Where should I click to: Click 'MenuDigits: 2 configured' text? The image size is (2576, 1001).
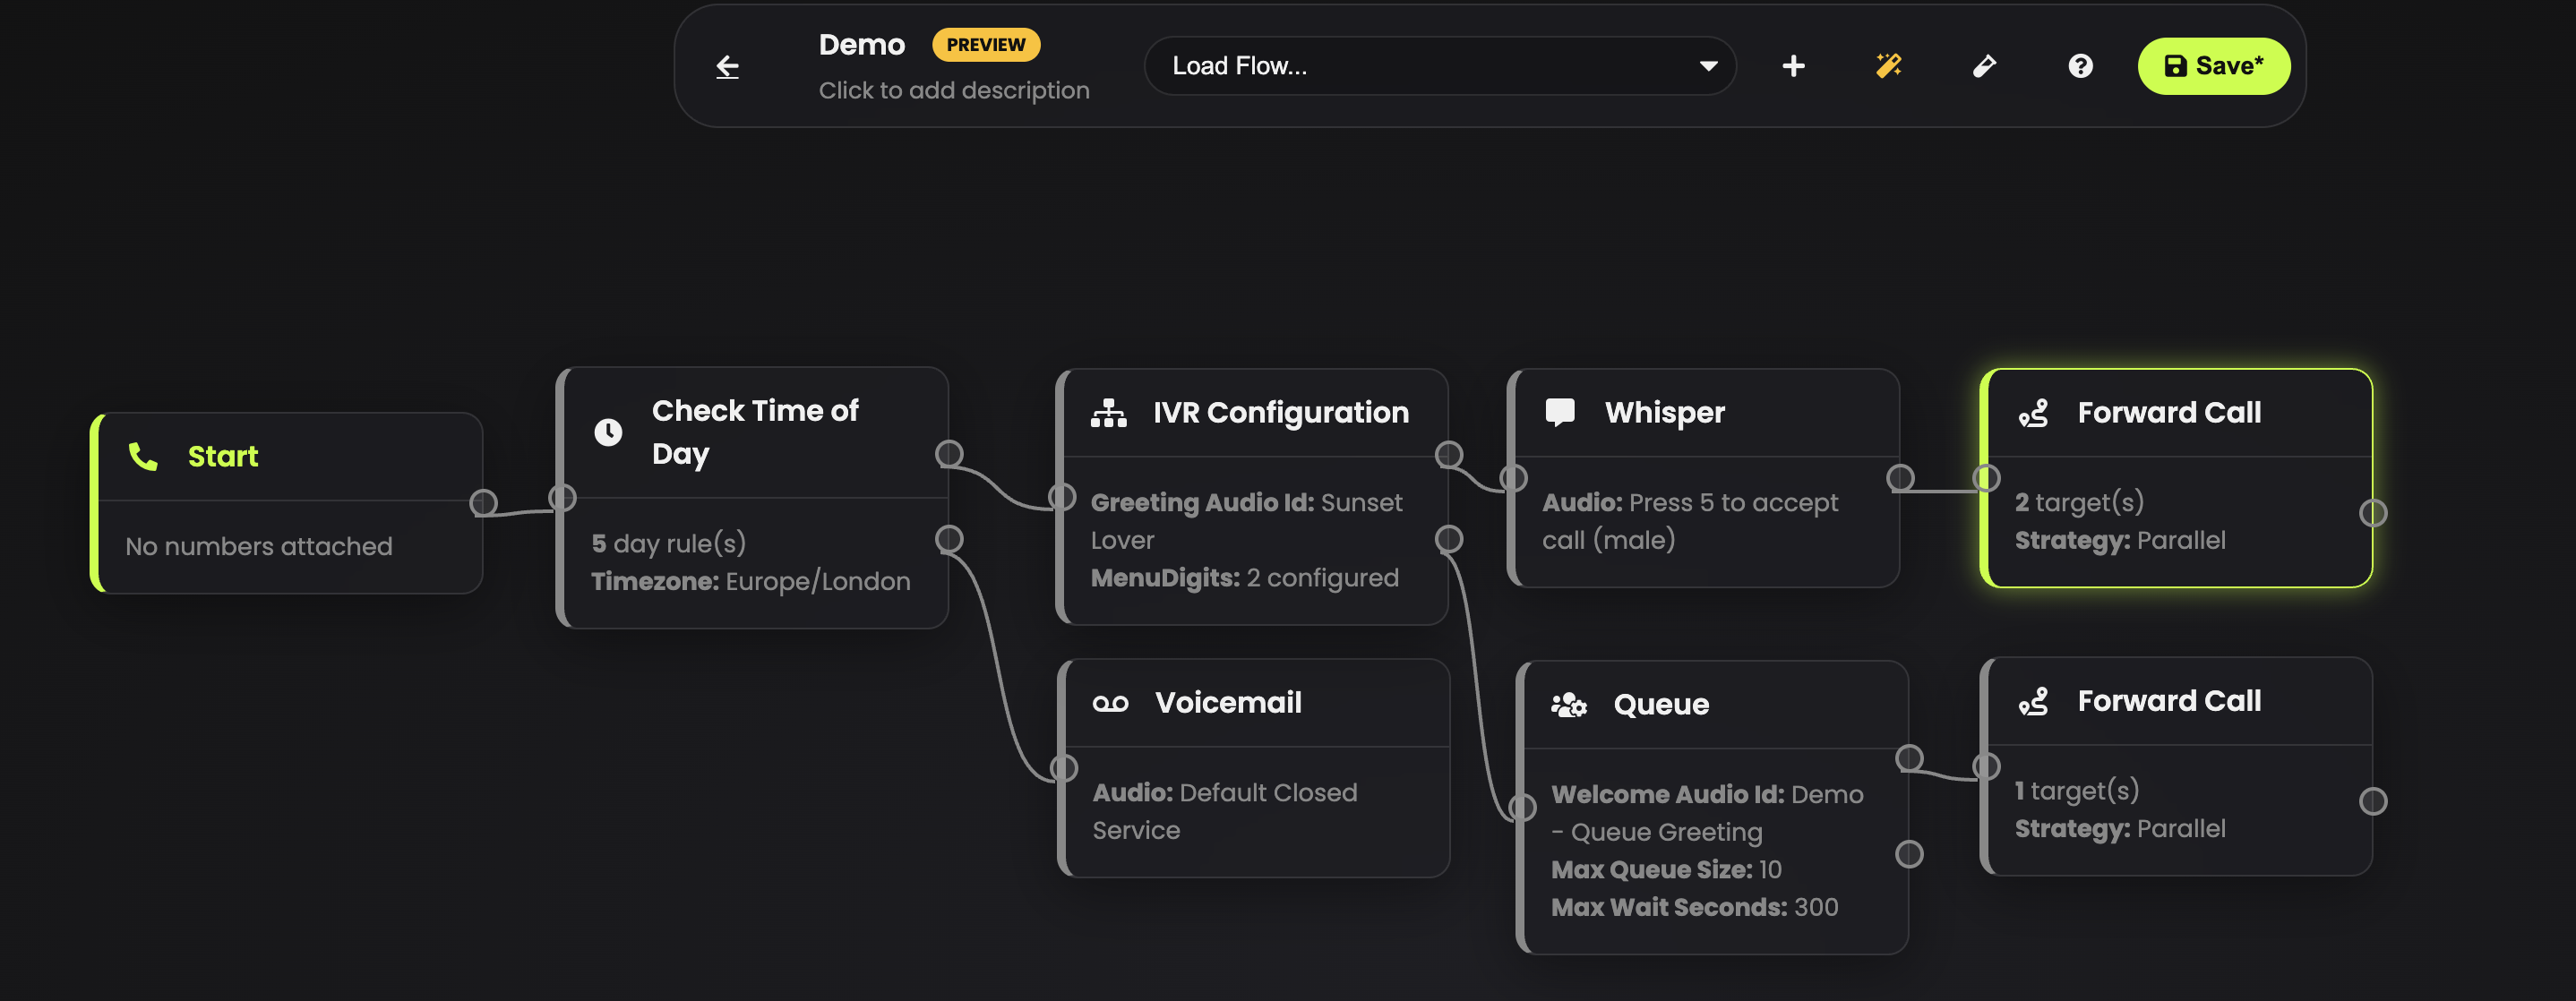click(1245, 578)
